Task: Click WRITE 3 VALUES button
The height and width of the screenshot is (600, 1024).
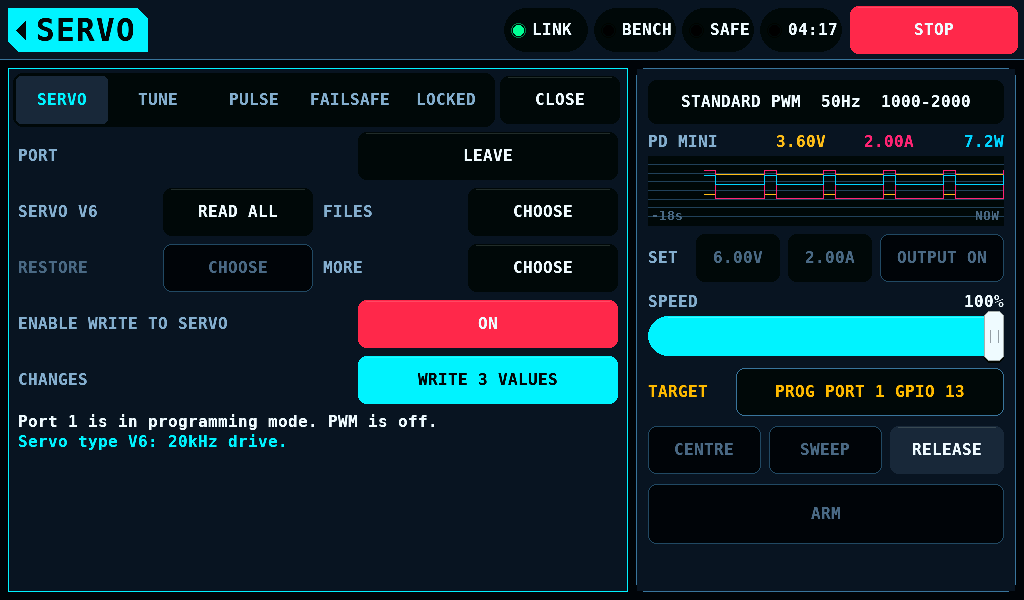Action: (488, 380)
